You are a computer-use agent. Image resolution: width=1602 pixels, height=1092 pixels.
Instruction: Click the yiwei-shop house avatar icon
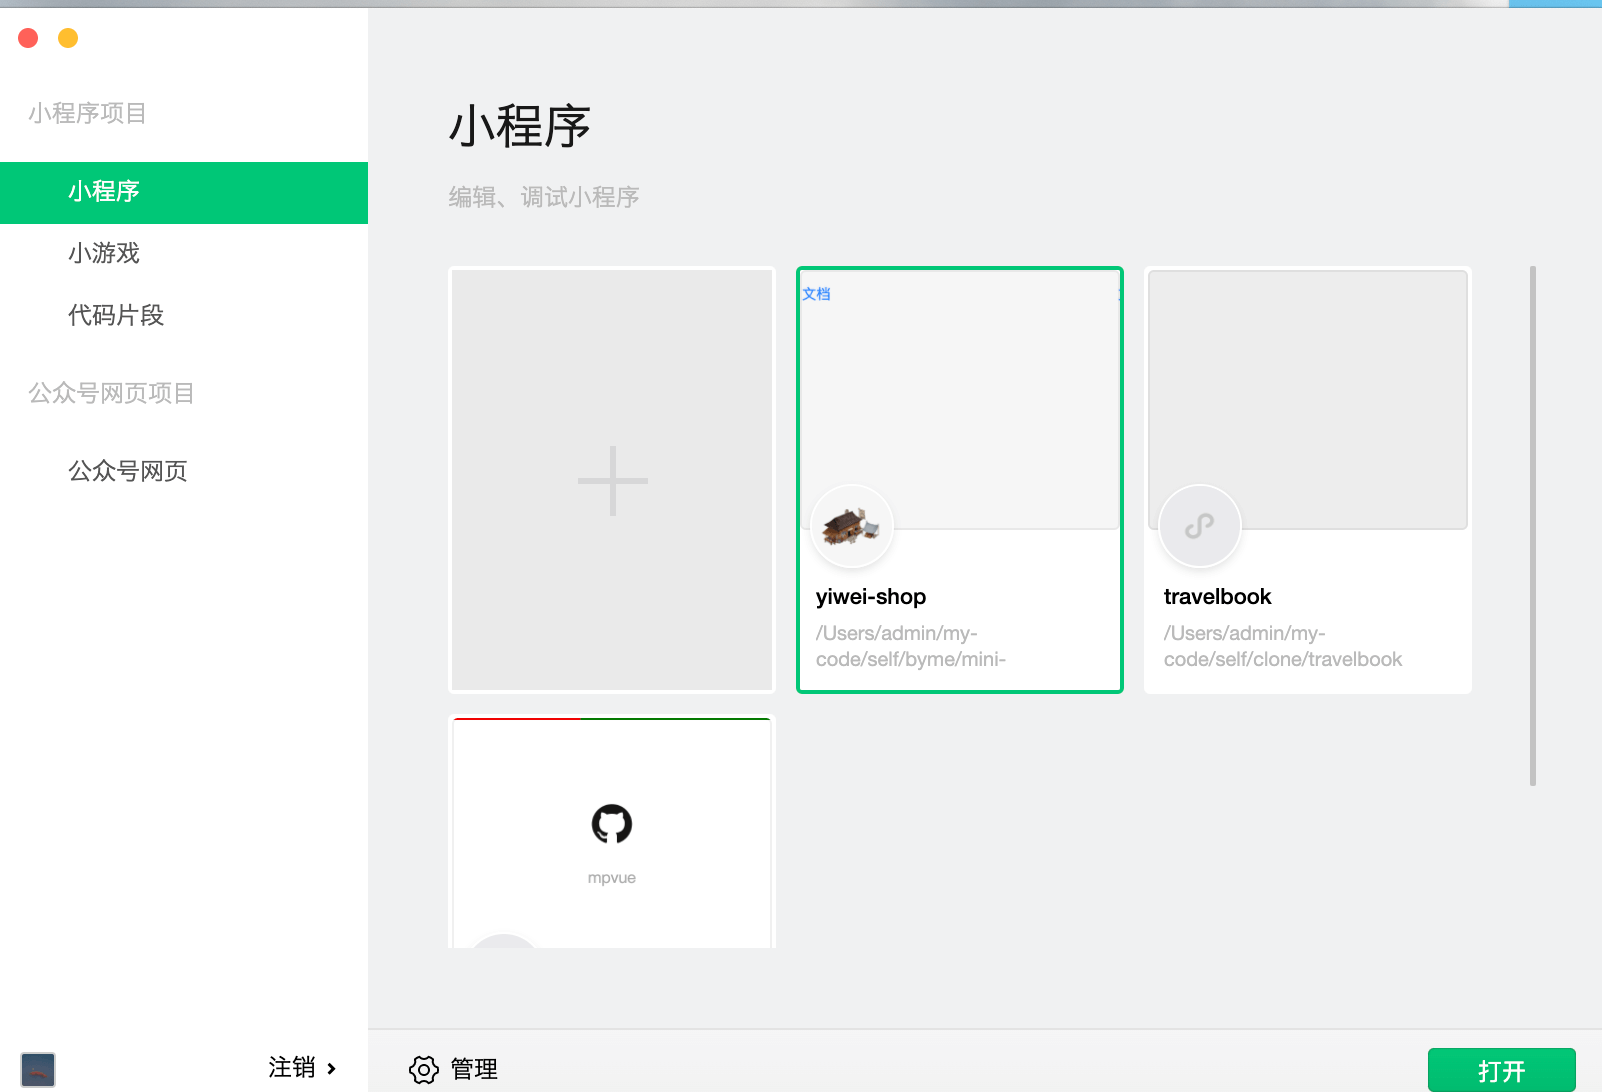point(851,526)
